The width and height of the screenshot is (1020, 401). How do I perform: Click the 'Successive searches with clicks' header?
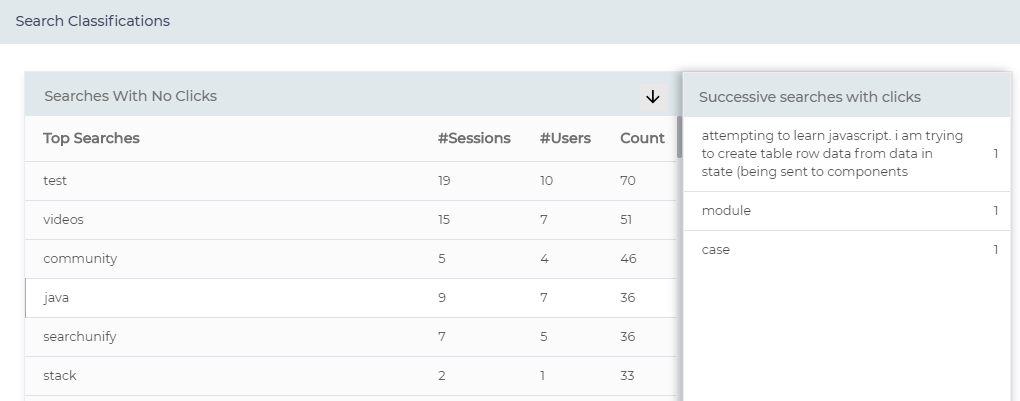[809, 97]
